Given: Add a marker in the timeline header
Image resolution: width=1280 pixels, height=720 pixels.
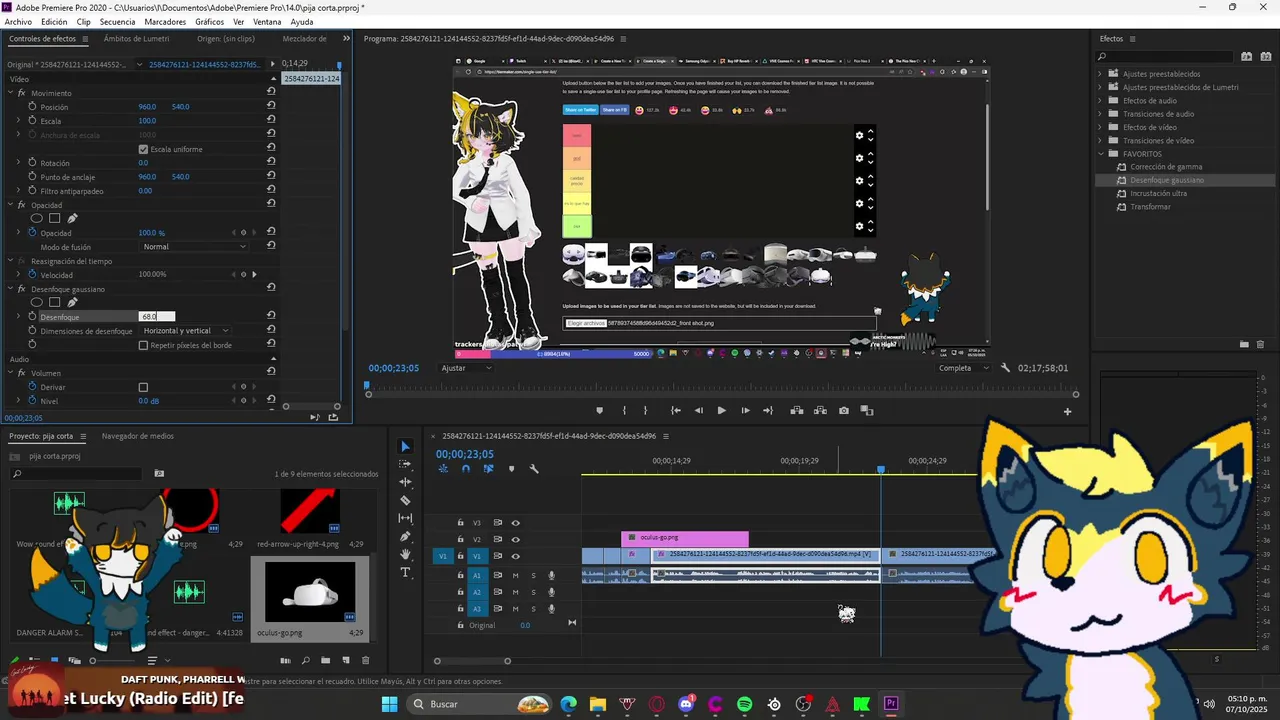Looking at the screenshot, I should tap(511, 469).
